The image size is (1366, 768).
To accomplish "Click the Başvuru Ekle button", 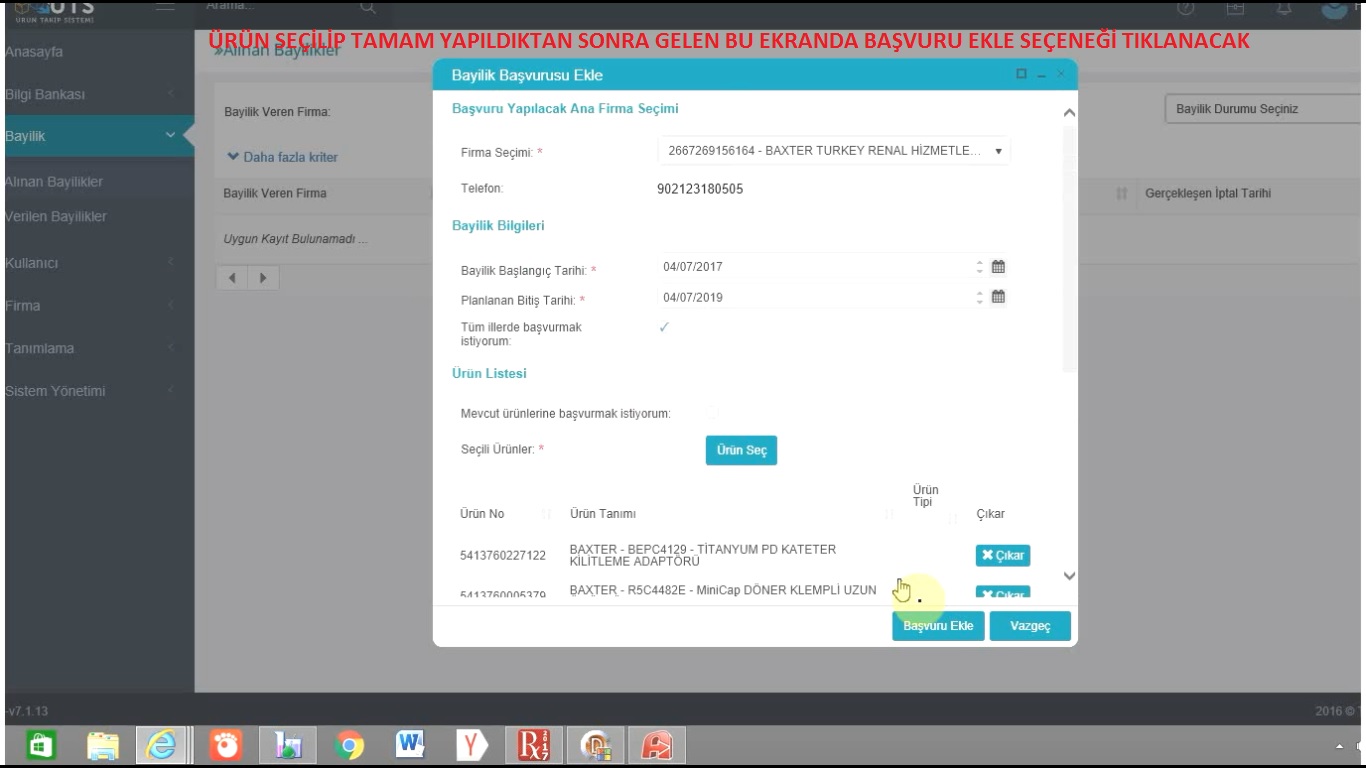I will 938,626.
